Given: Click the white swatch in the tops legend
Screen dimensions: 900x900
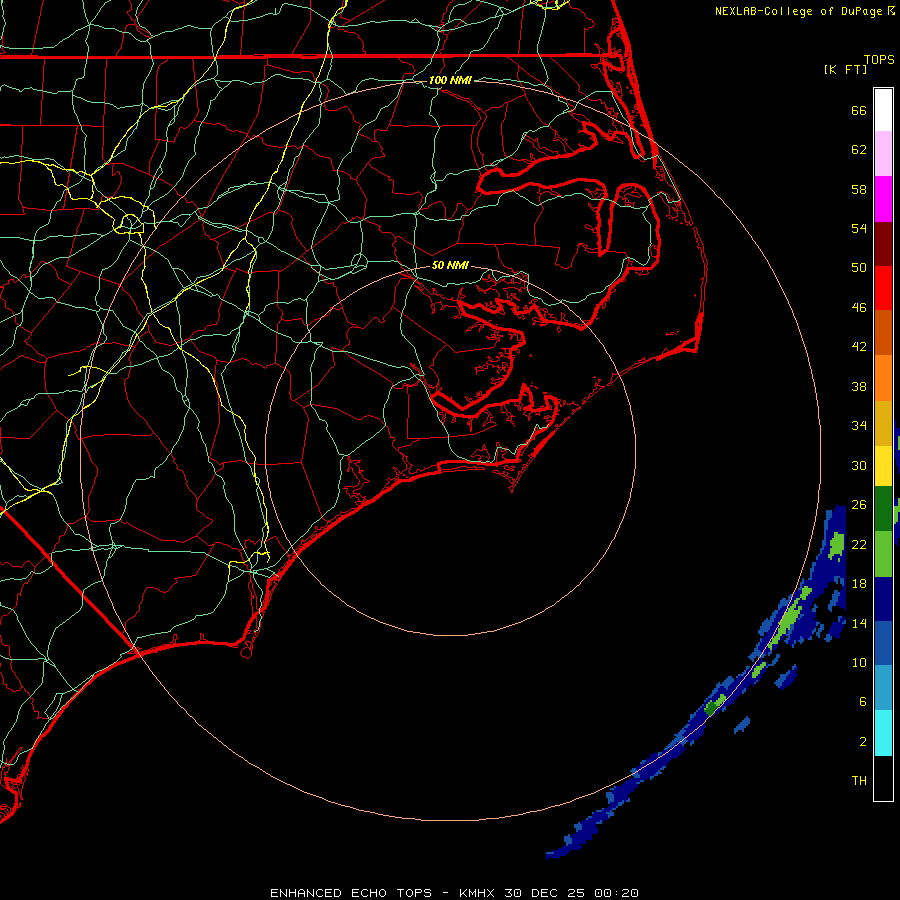Looking at the screenshot, I should [x=883, y=110].
